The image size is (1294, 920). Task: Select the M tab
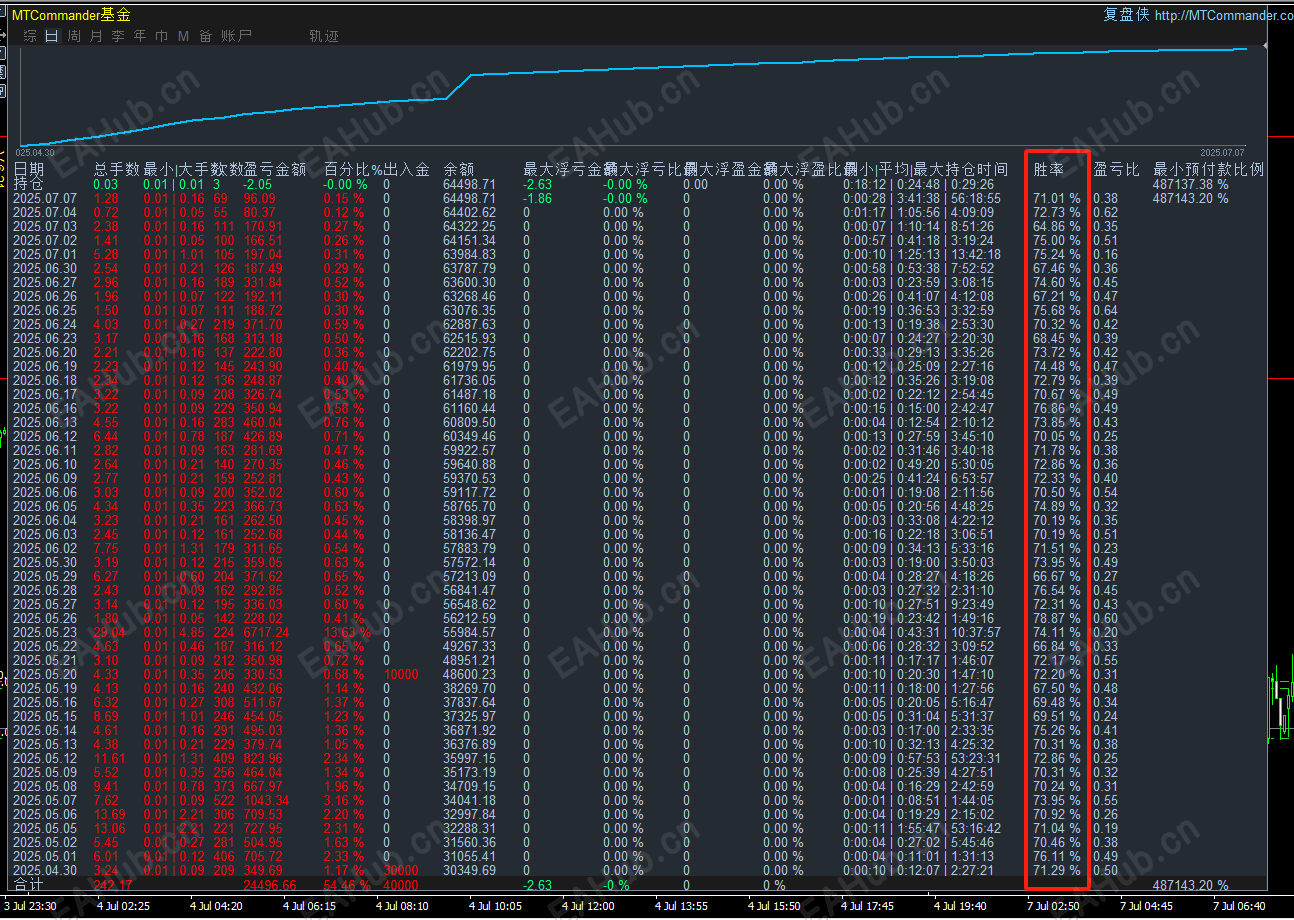click(183, 36)
